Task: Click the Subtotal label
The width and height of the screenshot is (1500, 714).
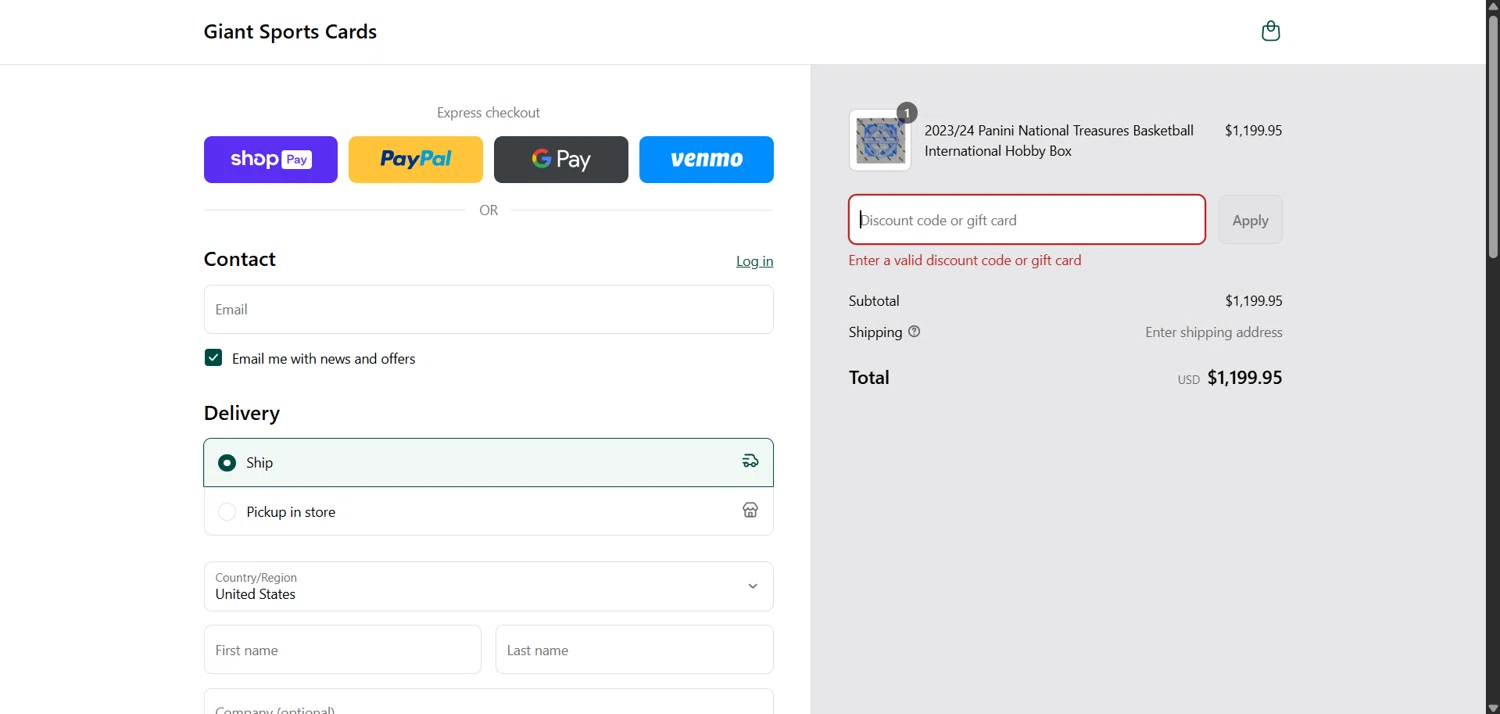Action: click(x=874, y=300)
